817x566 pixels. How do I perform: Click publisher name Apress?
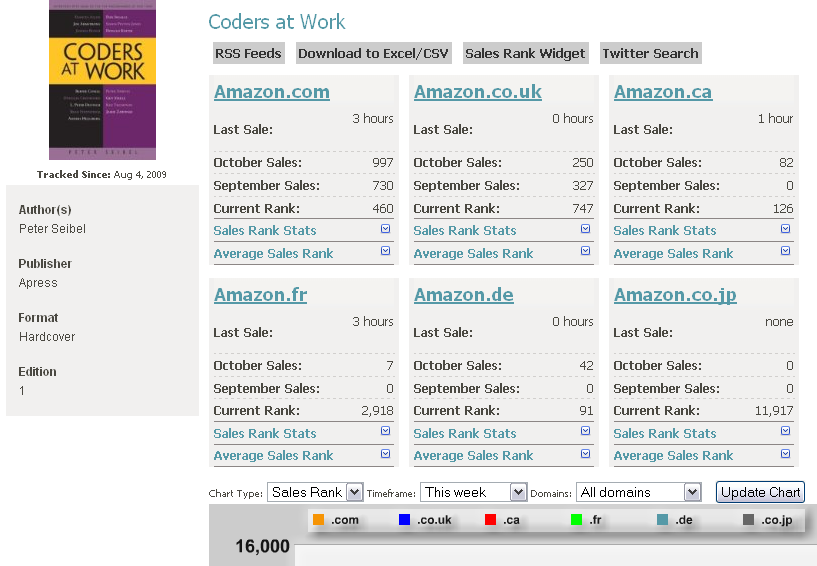38,283
